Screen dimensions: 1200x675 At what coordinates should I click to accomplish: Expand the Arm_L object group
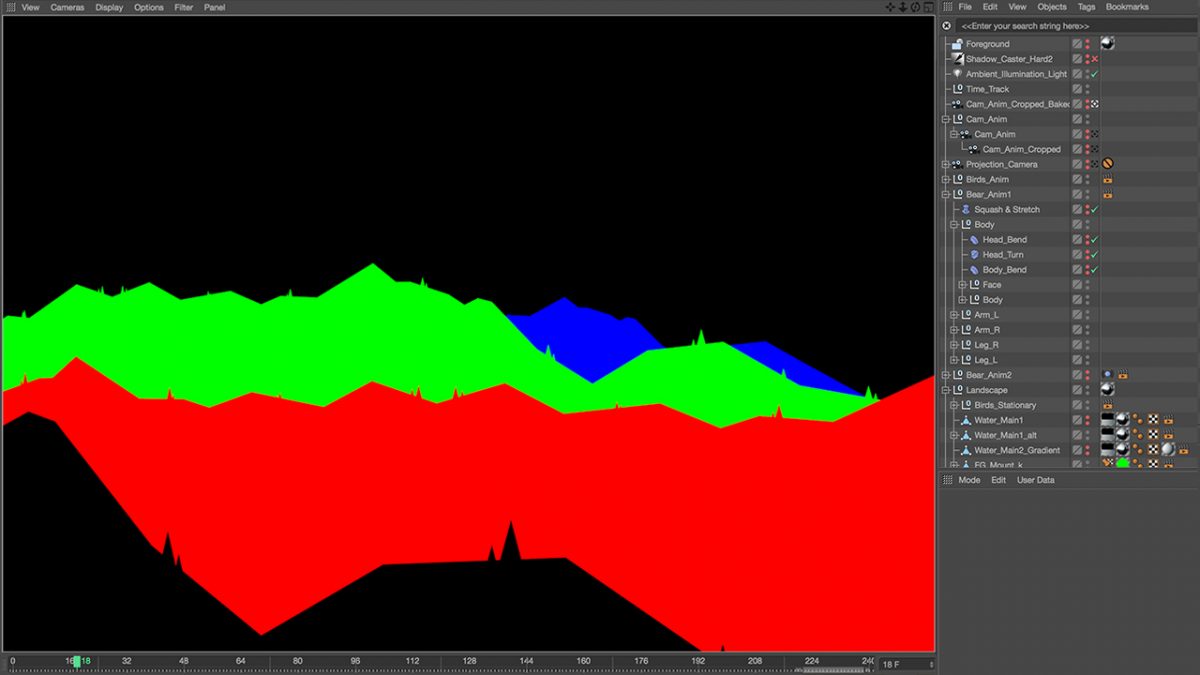click(954, 315)
